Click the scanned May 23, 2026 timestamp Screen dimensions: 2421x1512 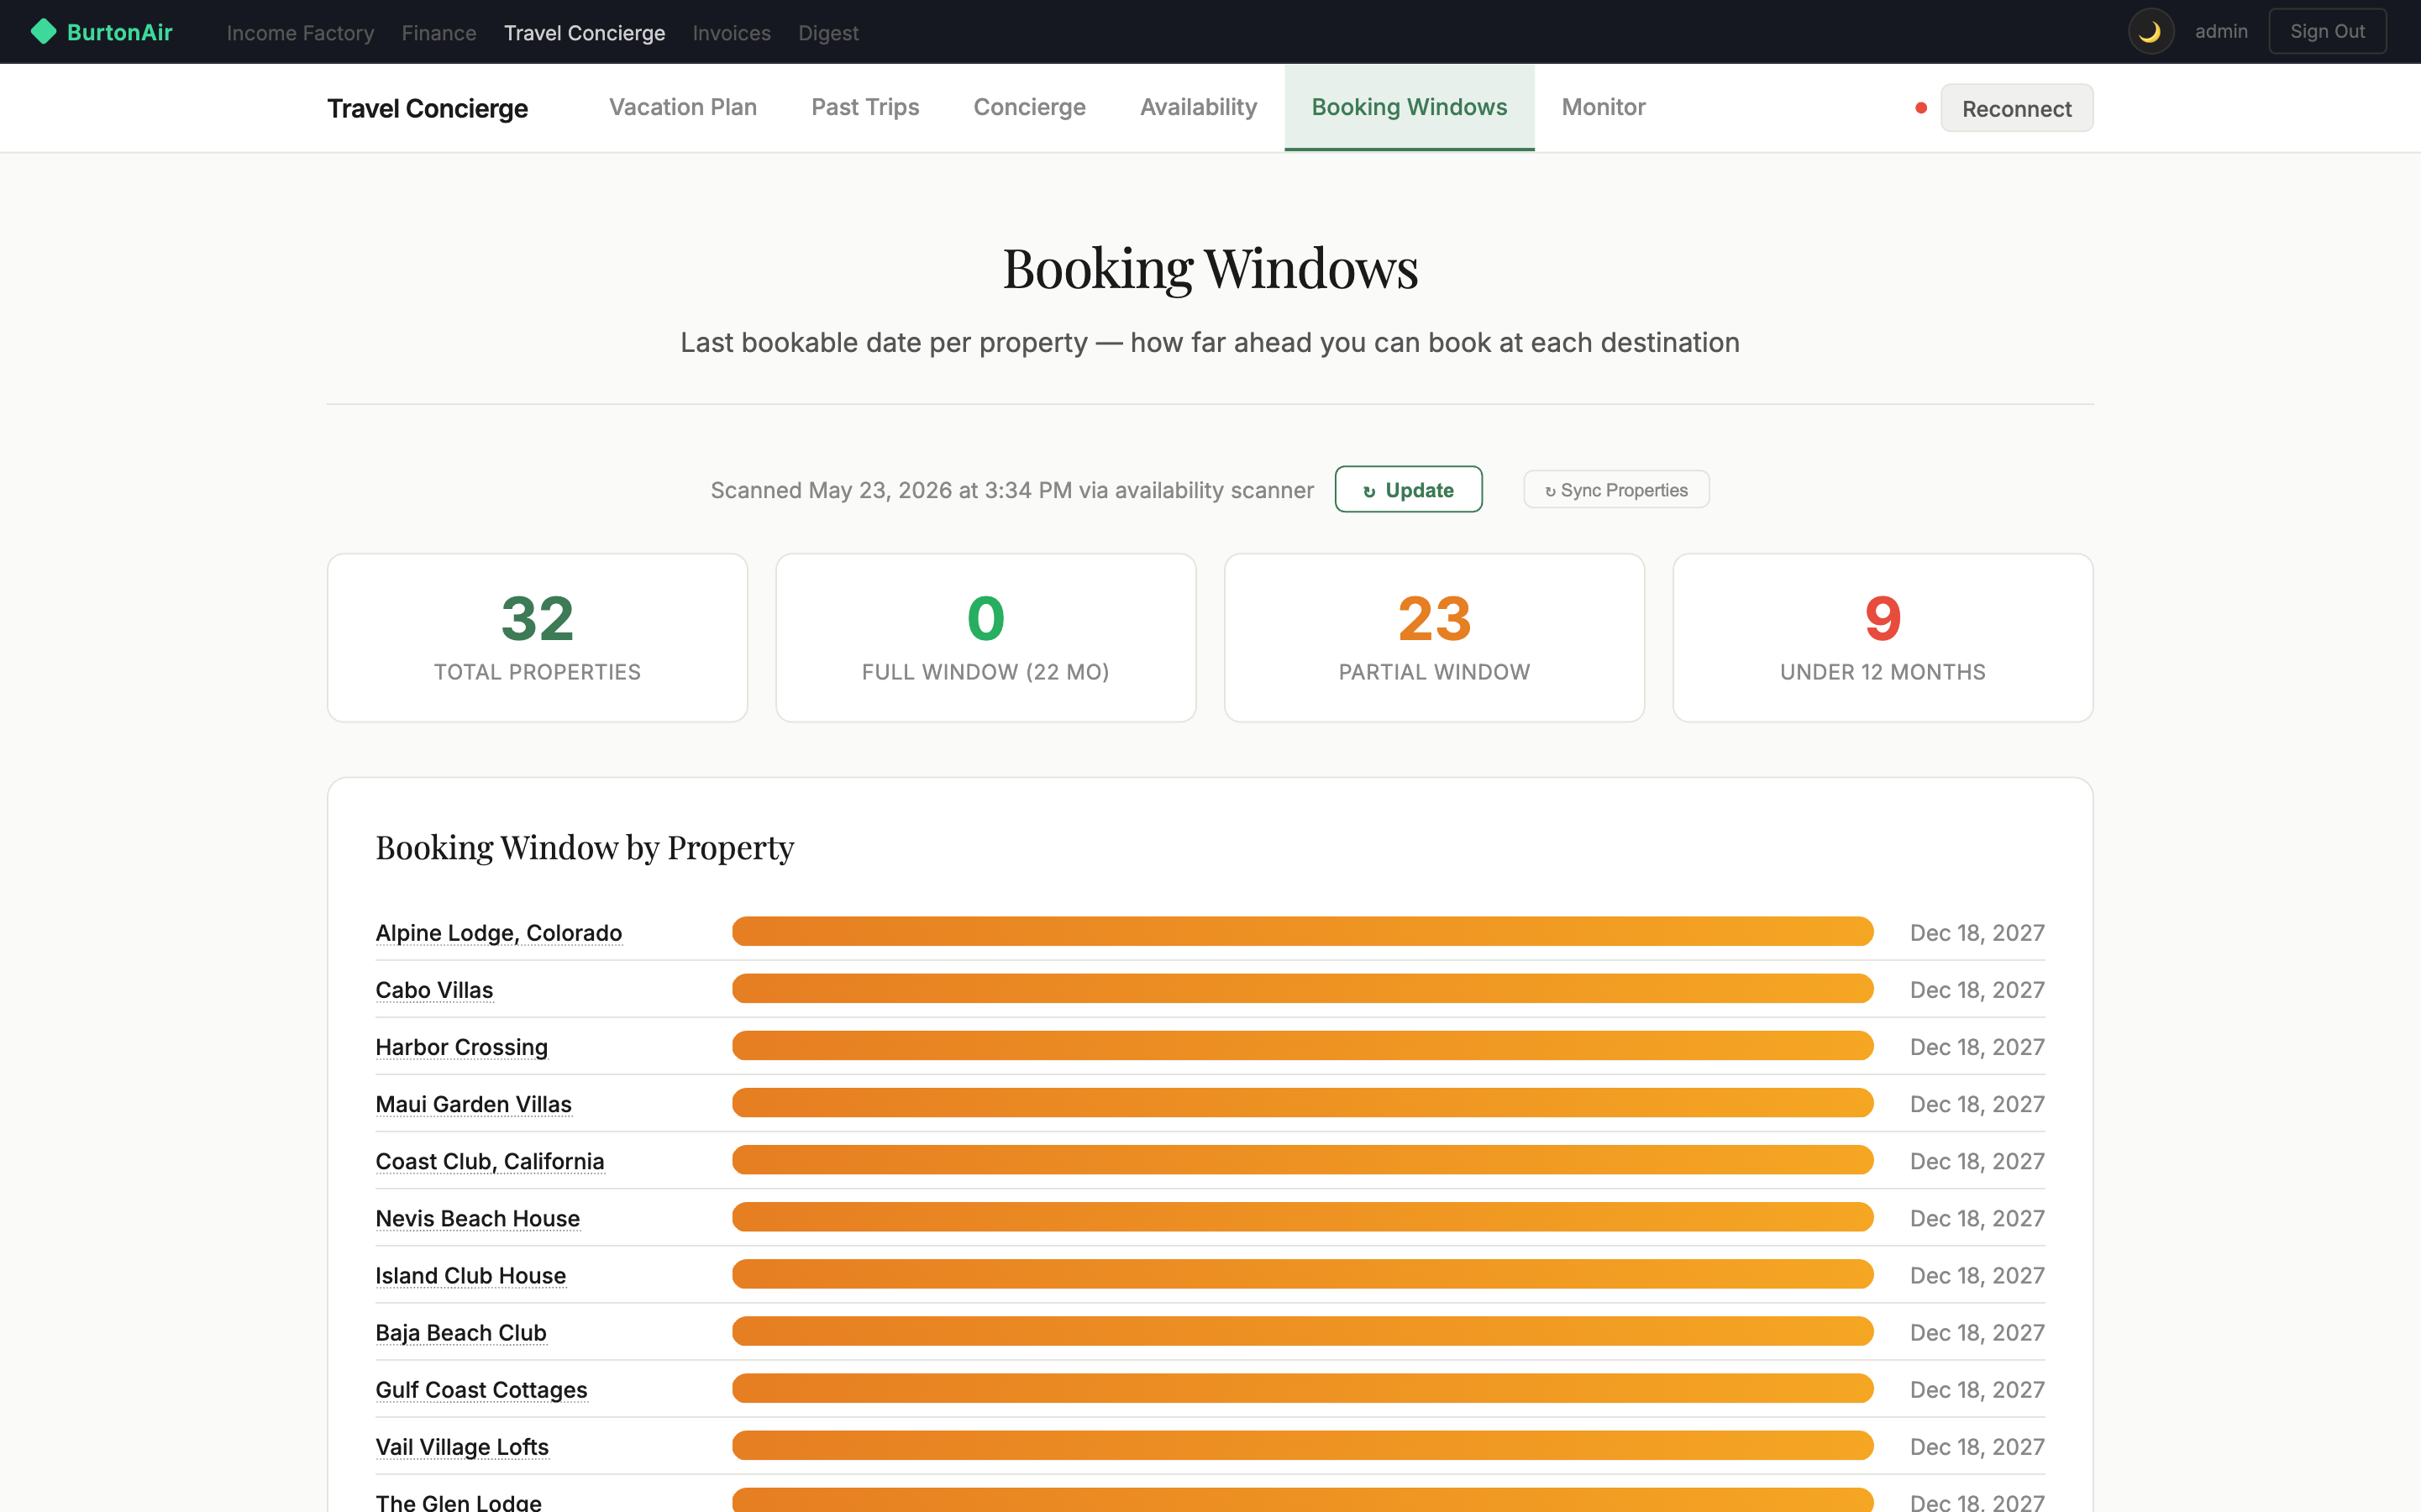[1012, 490]
